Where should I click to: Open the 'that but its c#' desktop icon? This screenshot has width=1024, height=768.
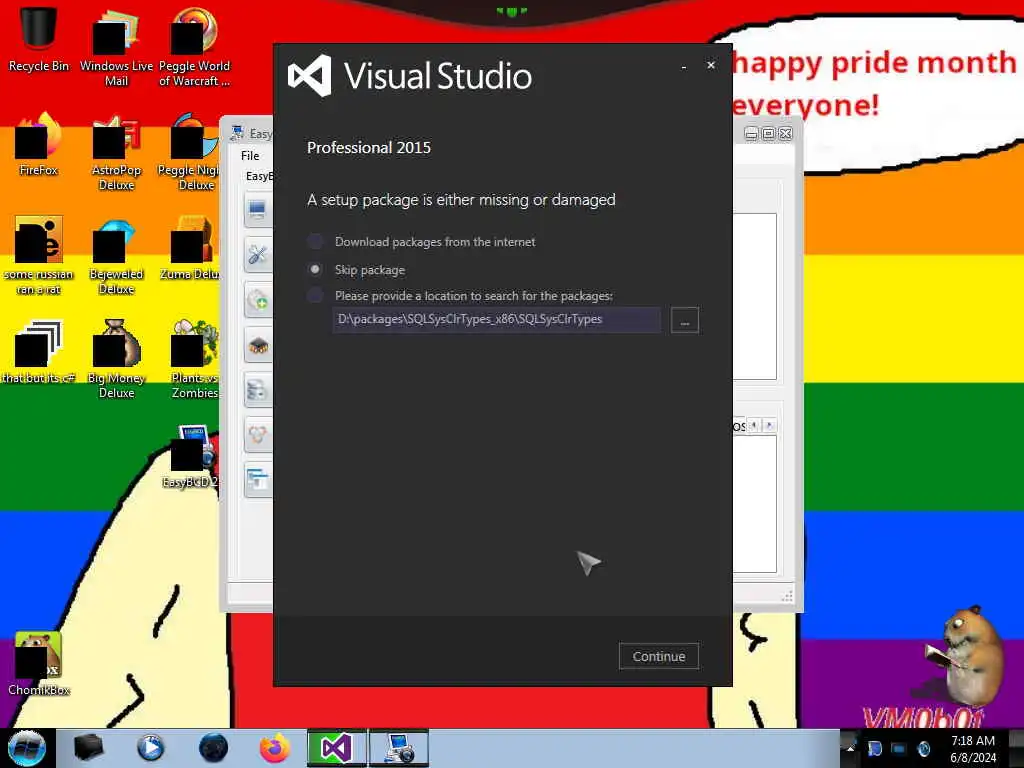(x=39, y=351)
